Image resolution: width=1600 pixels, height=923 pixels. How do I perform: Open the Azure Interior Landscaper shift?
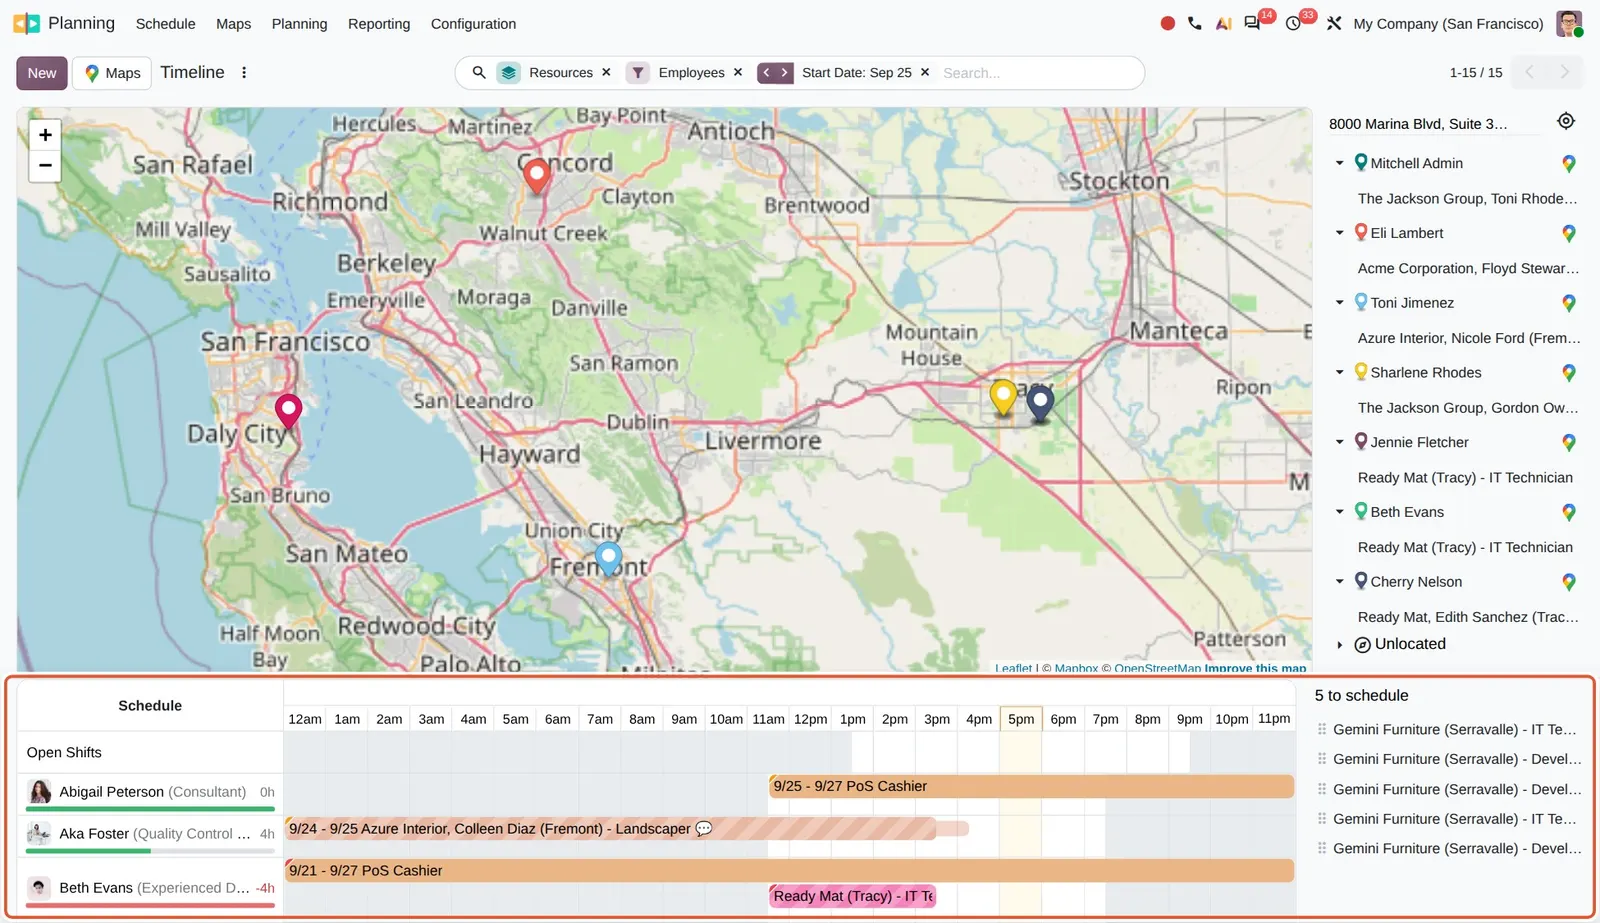coord(610,828)
